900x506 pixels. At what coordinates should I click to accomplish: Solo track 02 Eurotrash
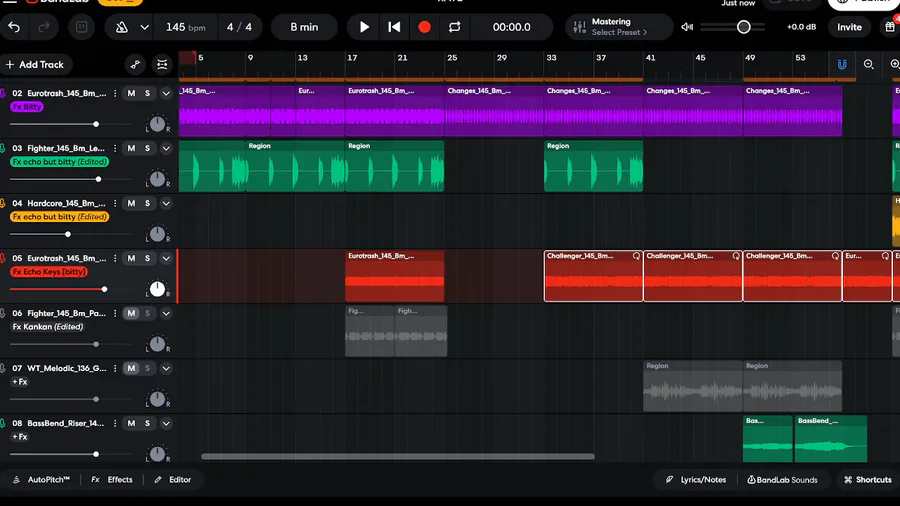[148, 93]
